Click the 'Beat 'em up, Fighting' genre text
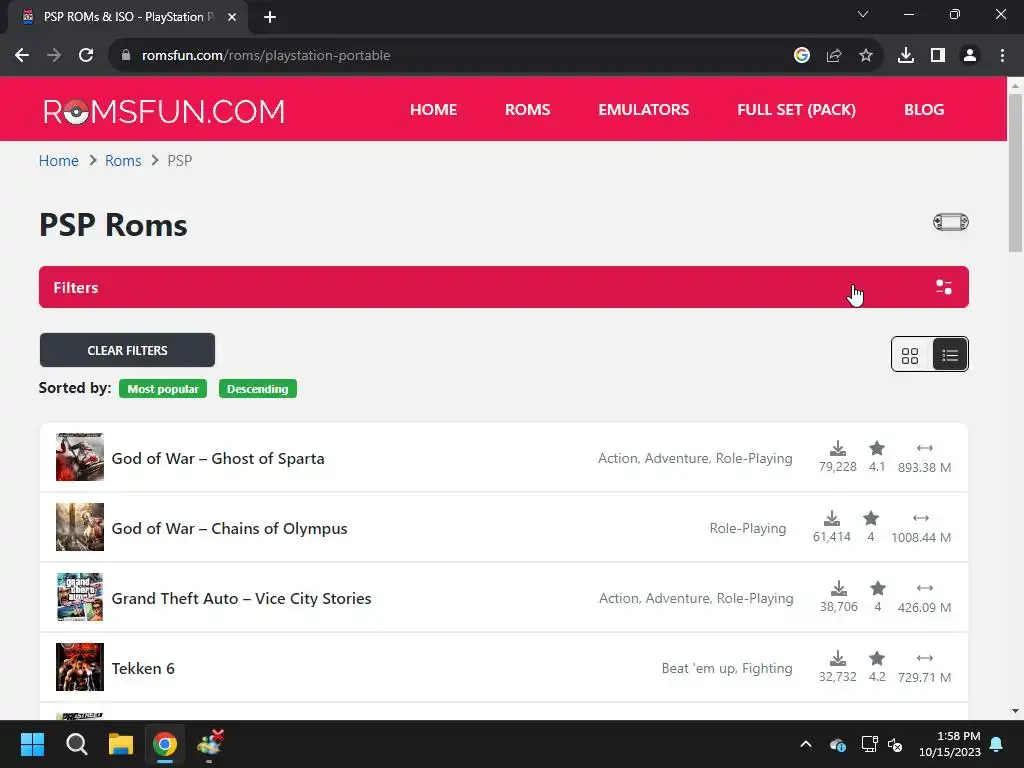Viewport: 1024px width, 768px height. tap(727, 668)
